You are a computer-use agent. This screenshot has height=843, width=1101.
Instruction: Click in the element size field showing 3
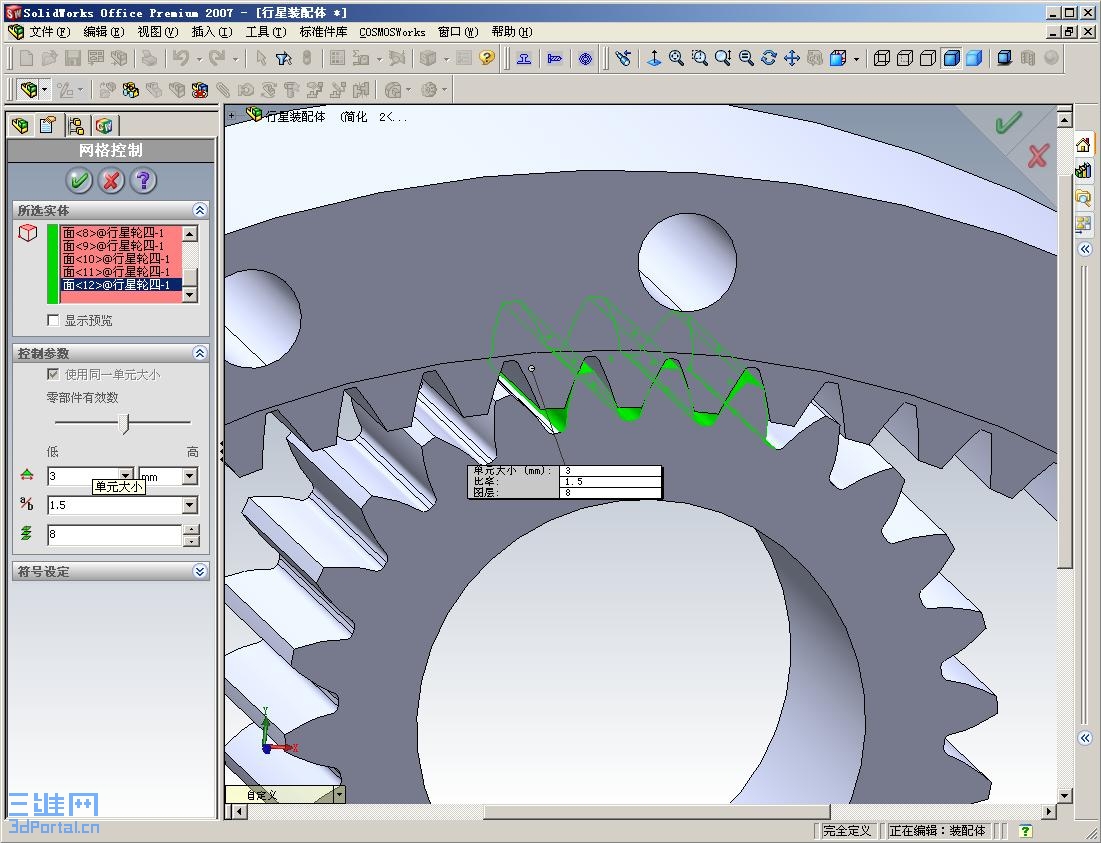[x=84, y=476]
